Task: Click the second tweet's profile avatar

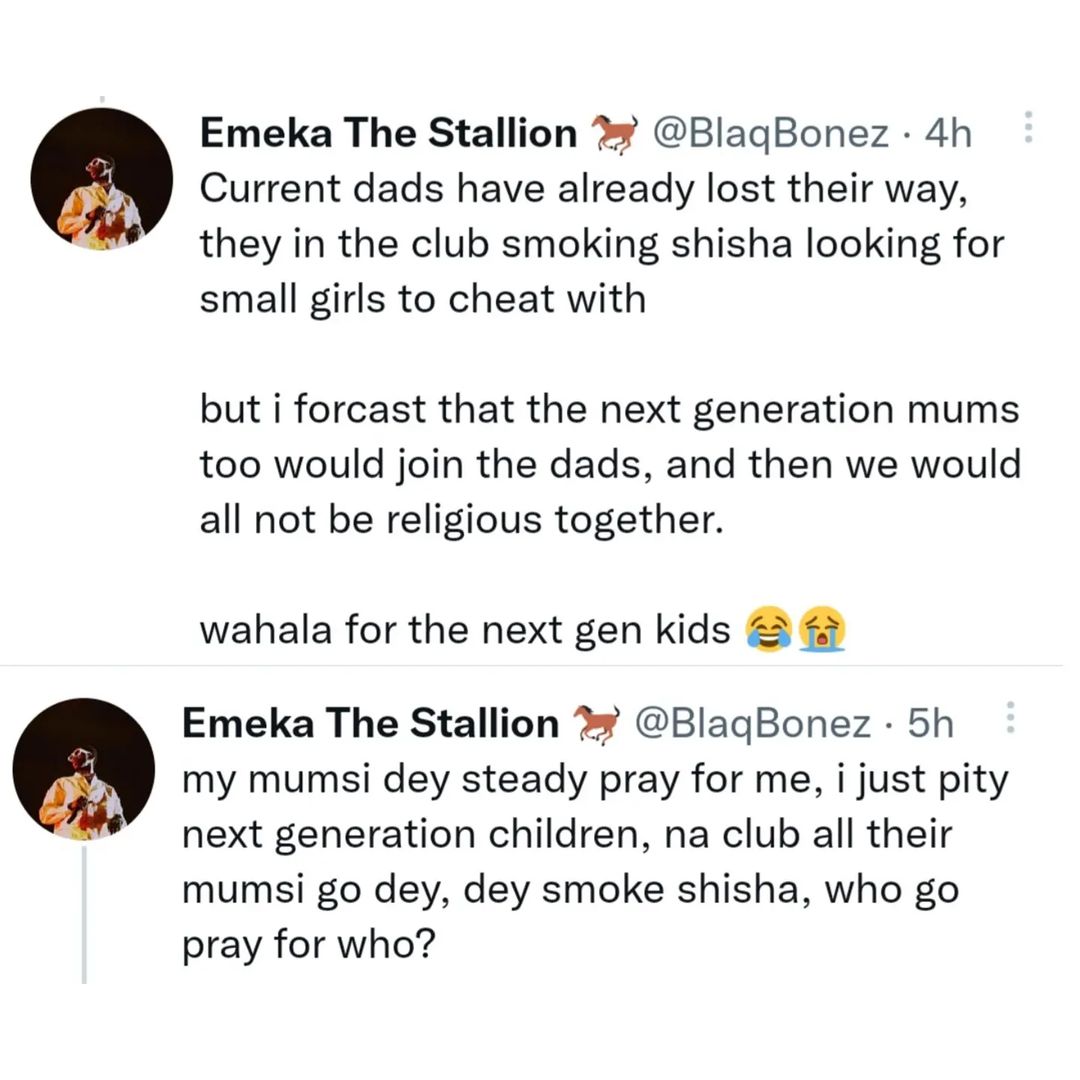Action: (x=83, y=769)
